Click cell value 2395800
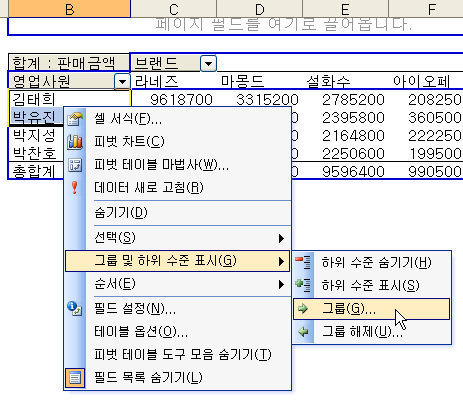Image resolution: width=463 pixels, height=402 pixels. tap(353, 117)
